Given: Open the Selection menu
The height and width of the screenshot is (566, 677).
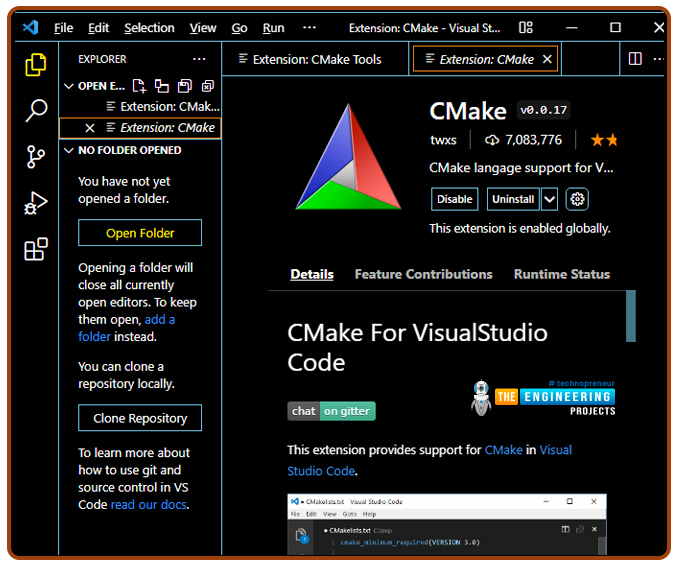Looking at the screenshot, I should (x=149, y=28).
